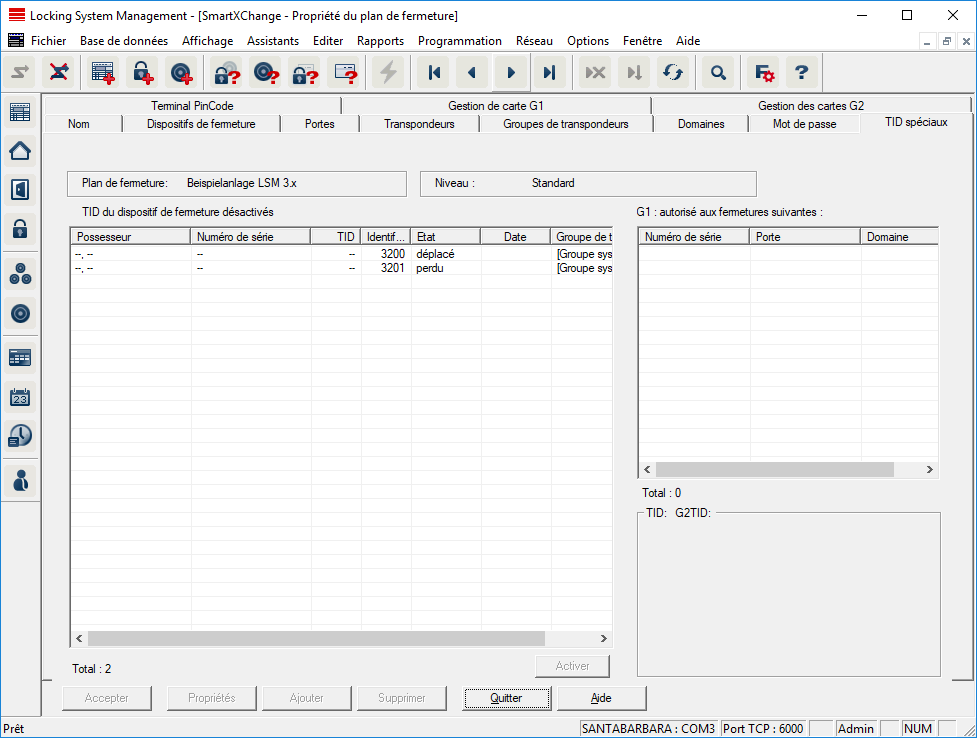Click the calendar icon in sidebar
977x738 pixels.
[x=20, y=397]
